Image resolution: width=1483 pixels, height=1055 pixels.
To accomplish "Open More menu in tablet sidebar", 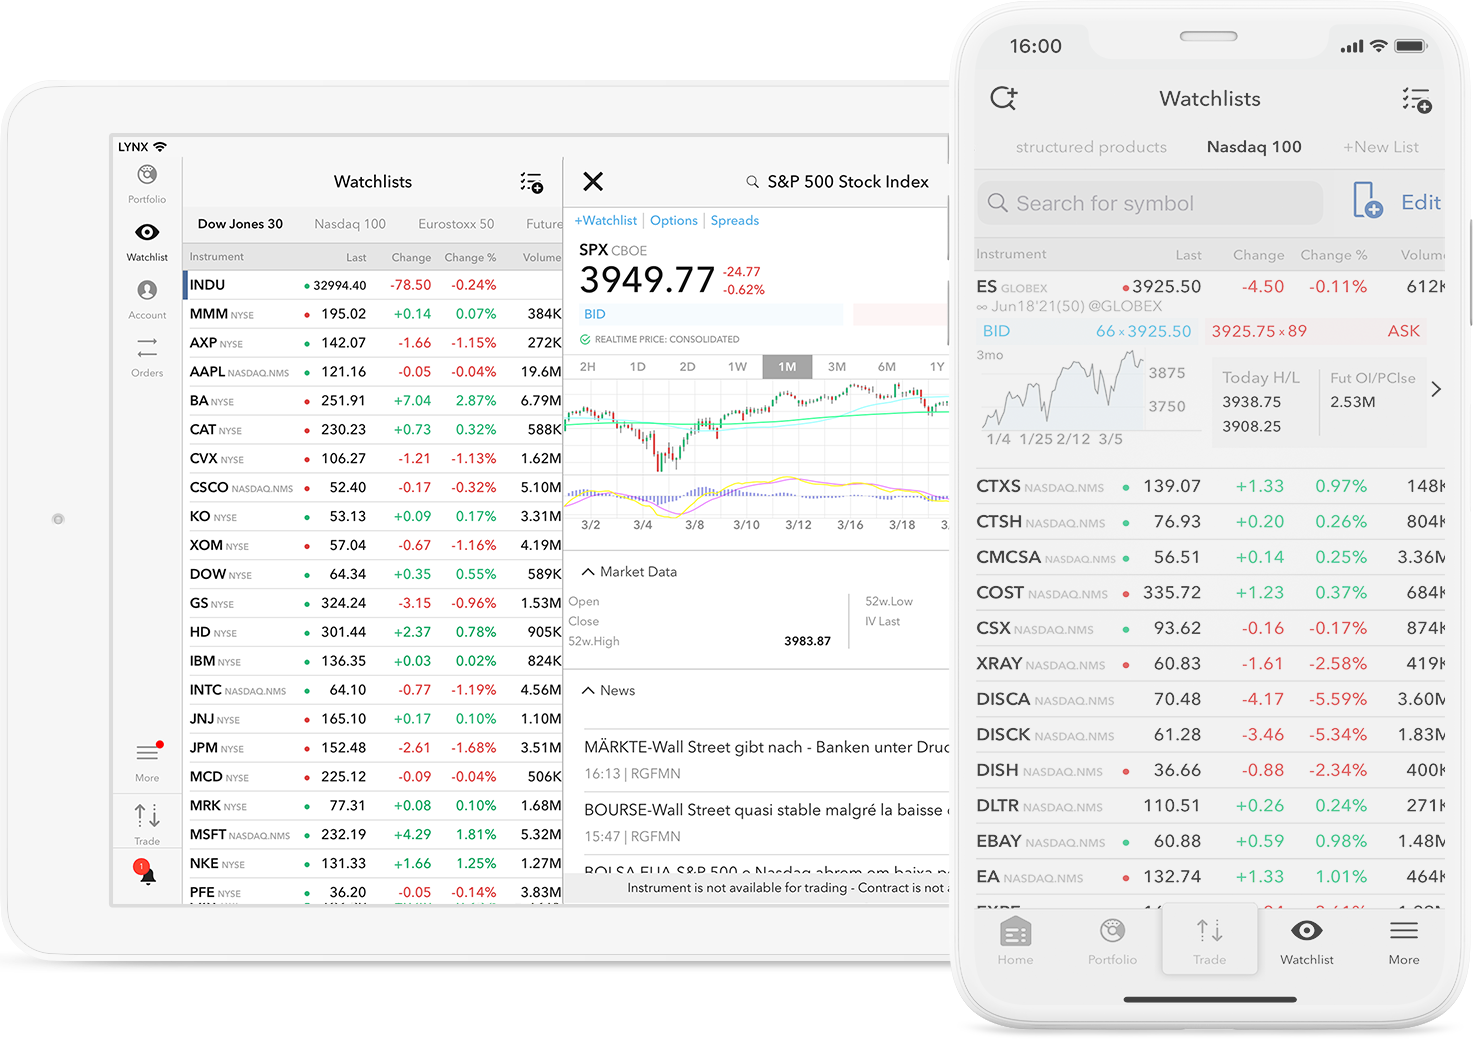I will tap(148, 762).
